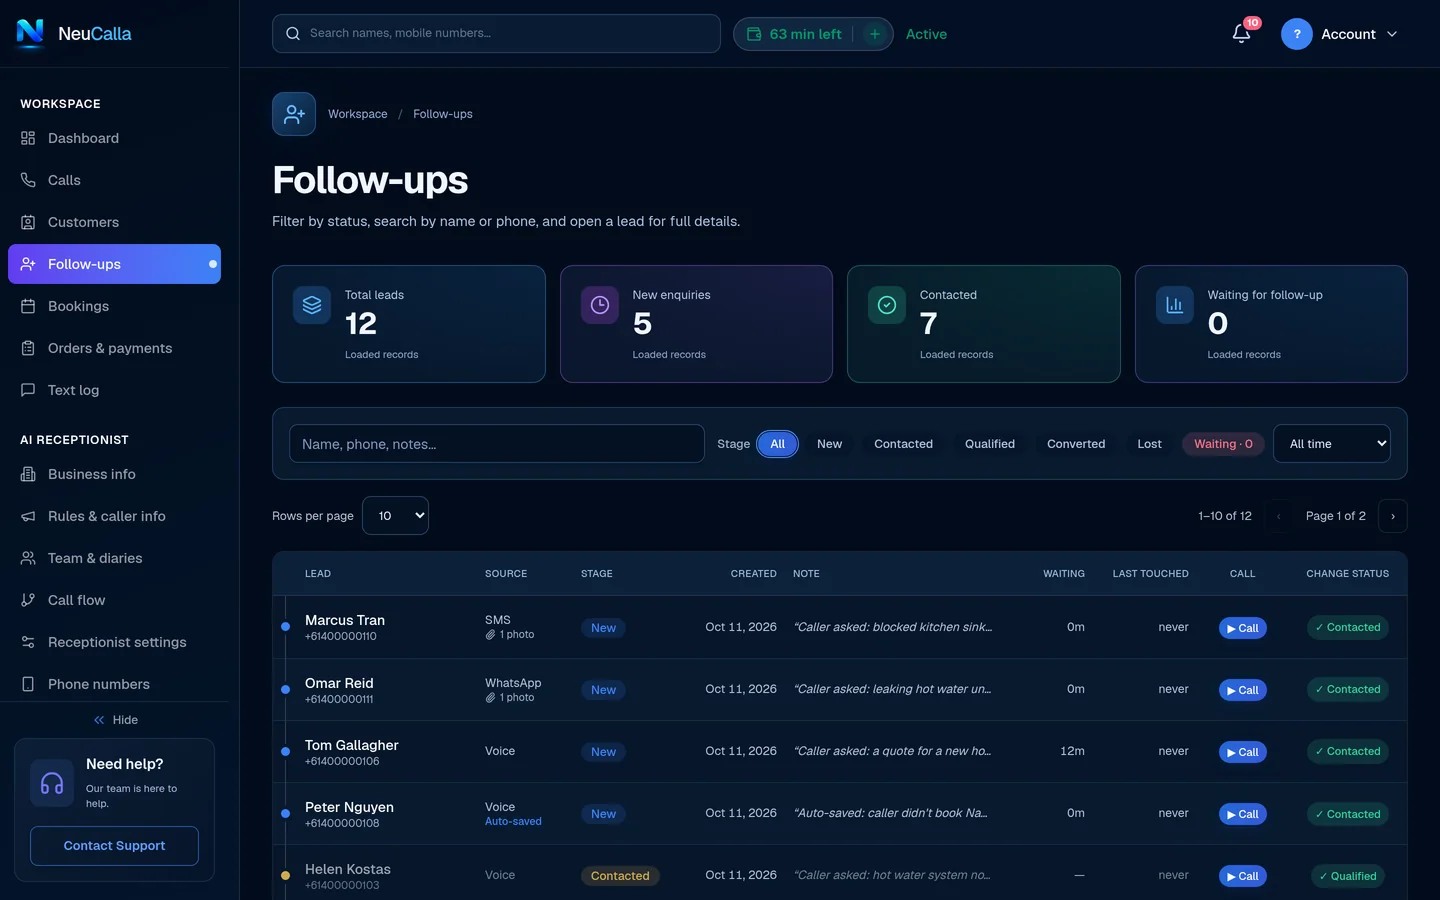The height and width of the screenshot is (900, 1440).
Task: Click the headset icon in Need help
Action: (x=52, y=783)
